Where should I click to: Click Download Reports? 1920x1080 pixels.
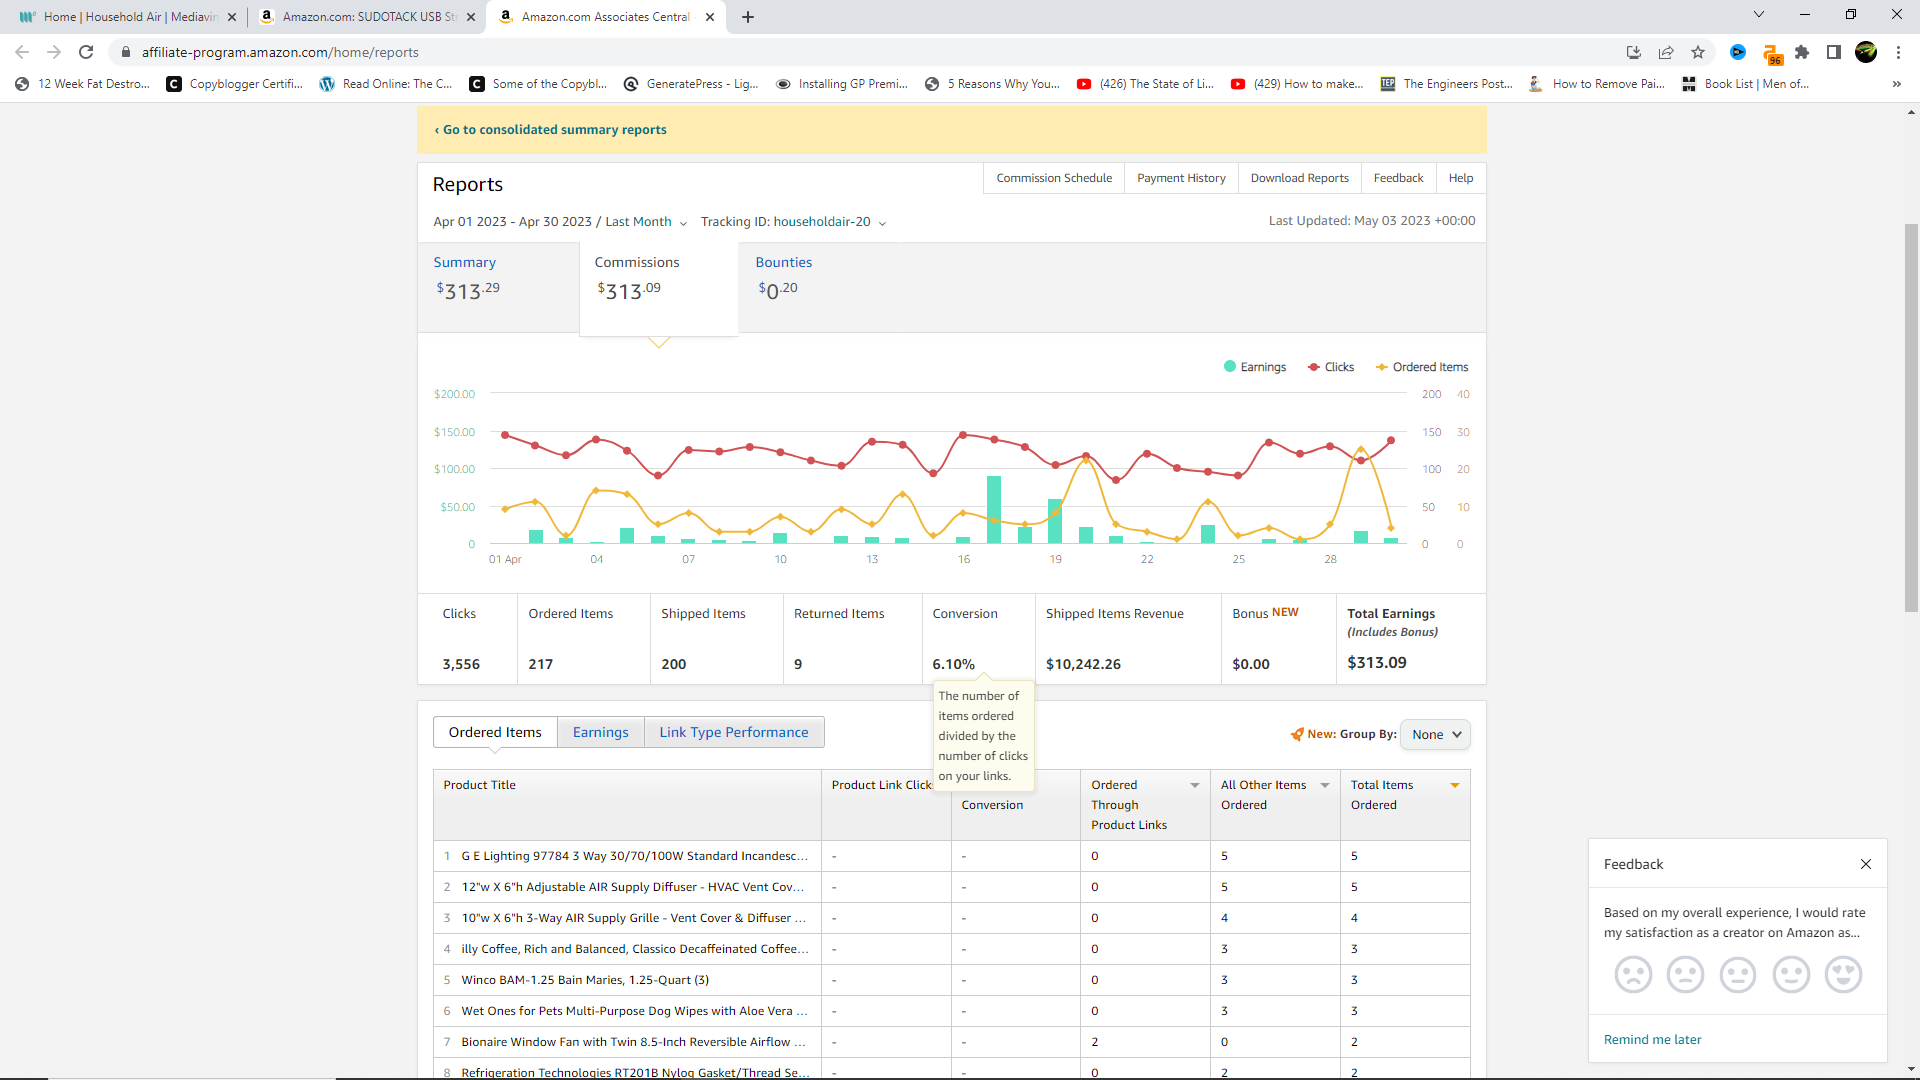(1299, 178)
